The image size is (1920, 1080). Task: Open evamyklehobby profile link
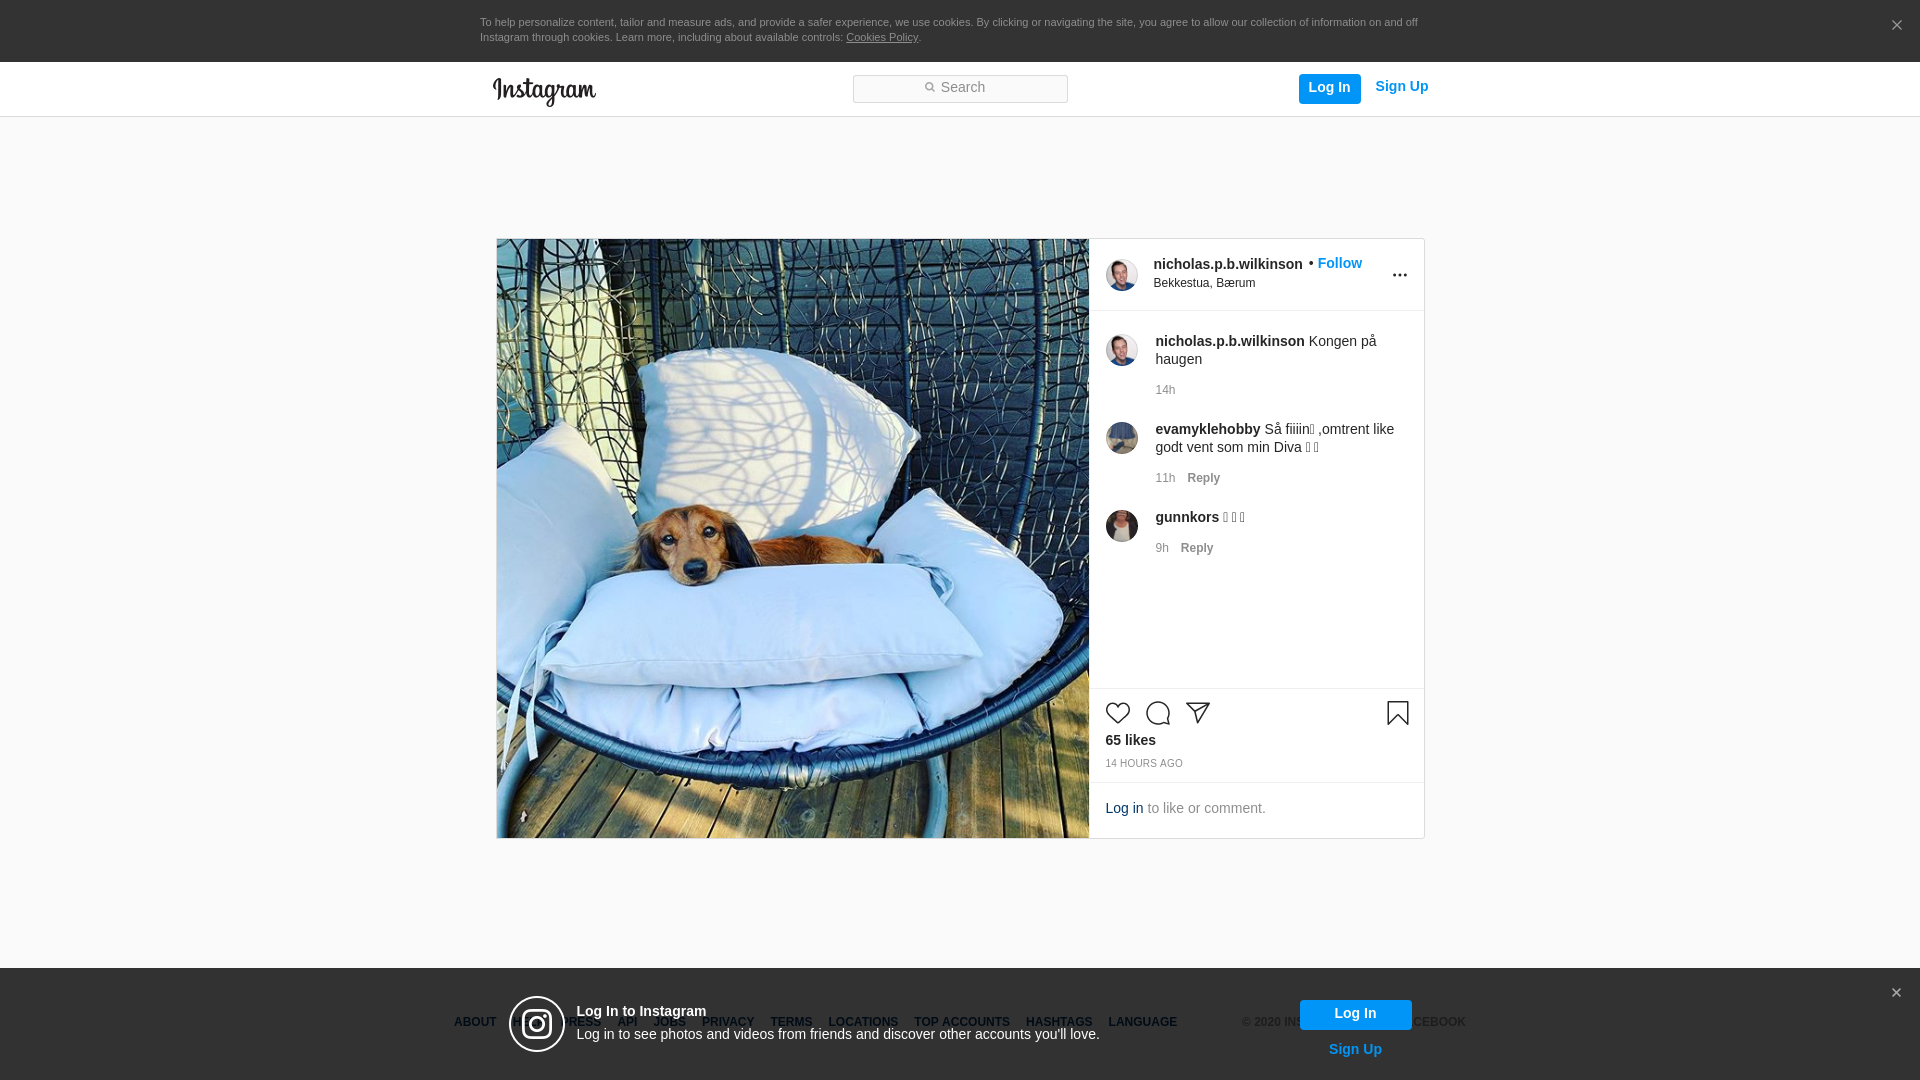[x=1207, y=429]
